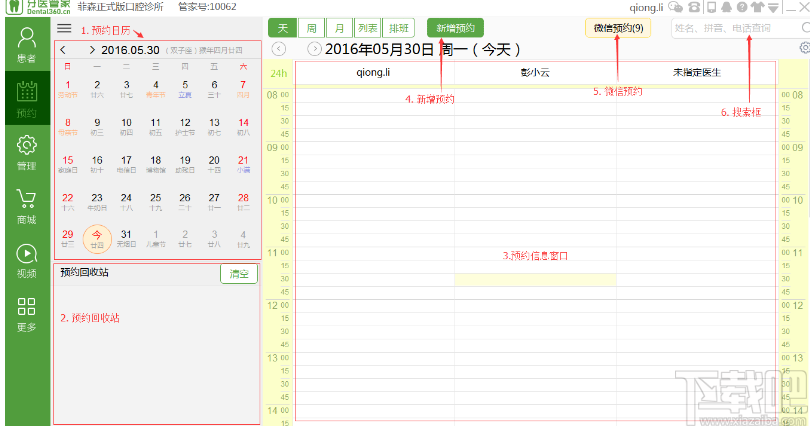810x426 pixels.
Task: Click the QQ penguin icon in title bar
Action: 726,7
